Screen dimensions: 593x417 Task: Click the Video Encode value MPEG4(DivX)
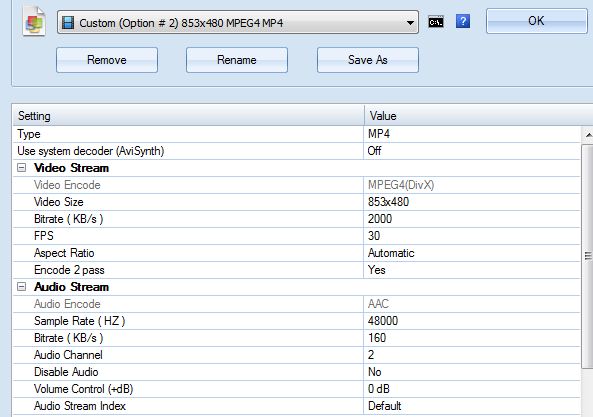pos(401,185)
